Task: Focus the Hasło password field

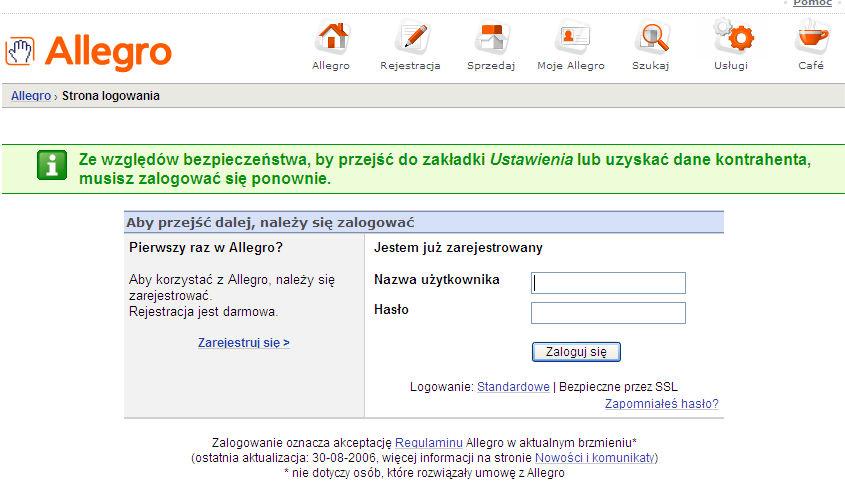Action: [x=608, y=313]
